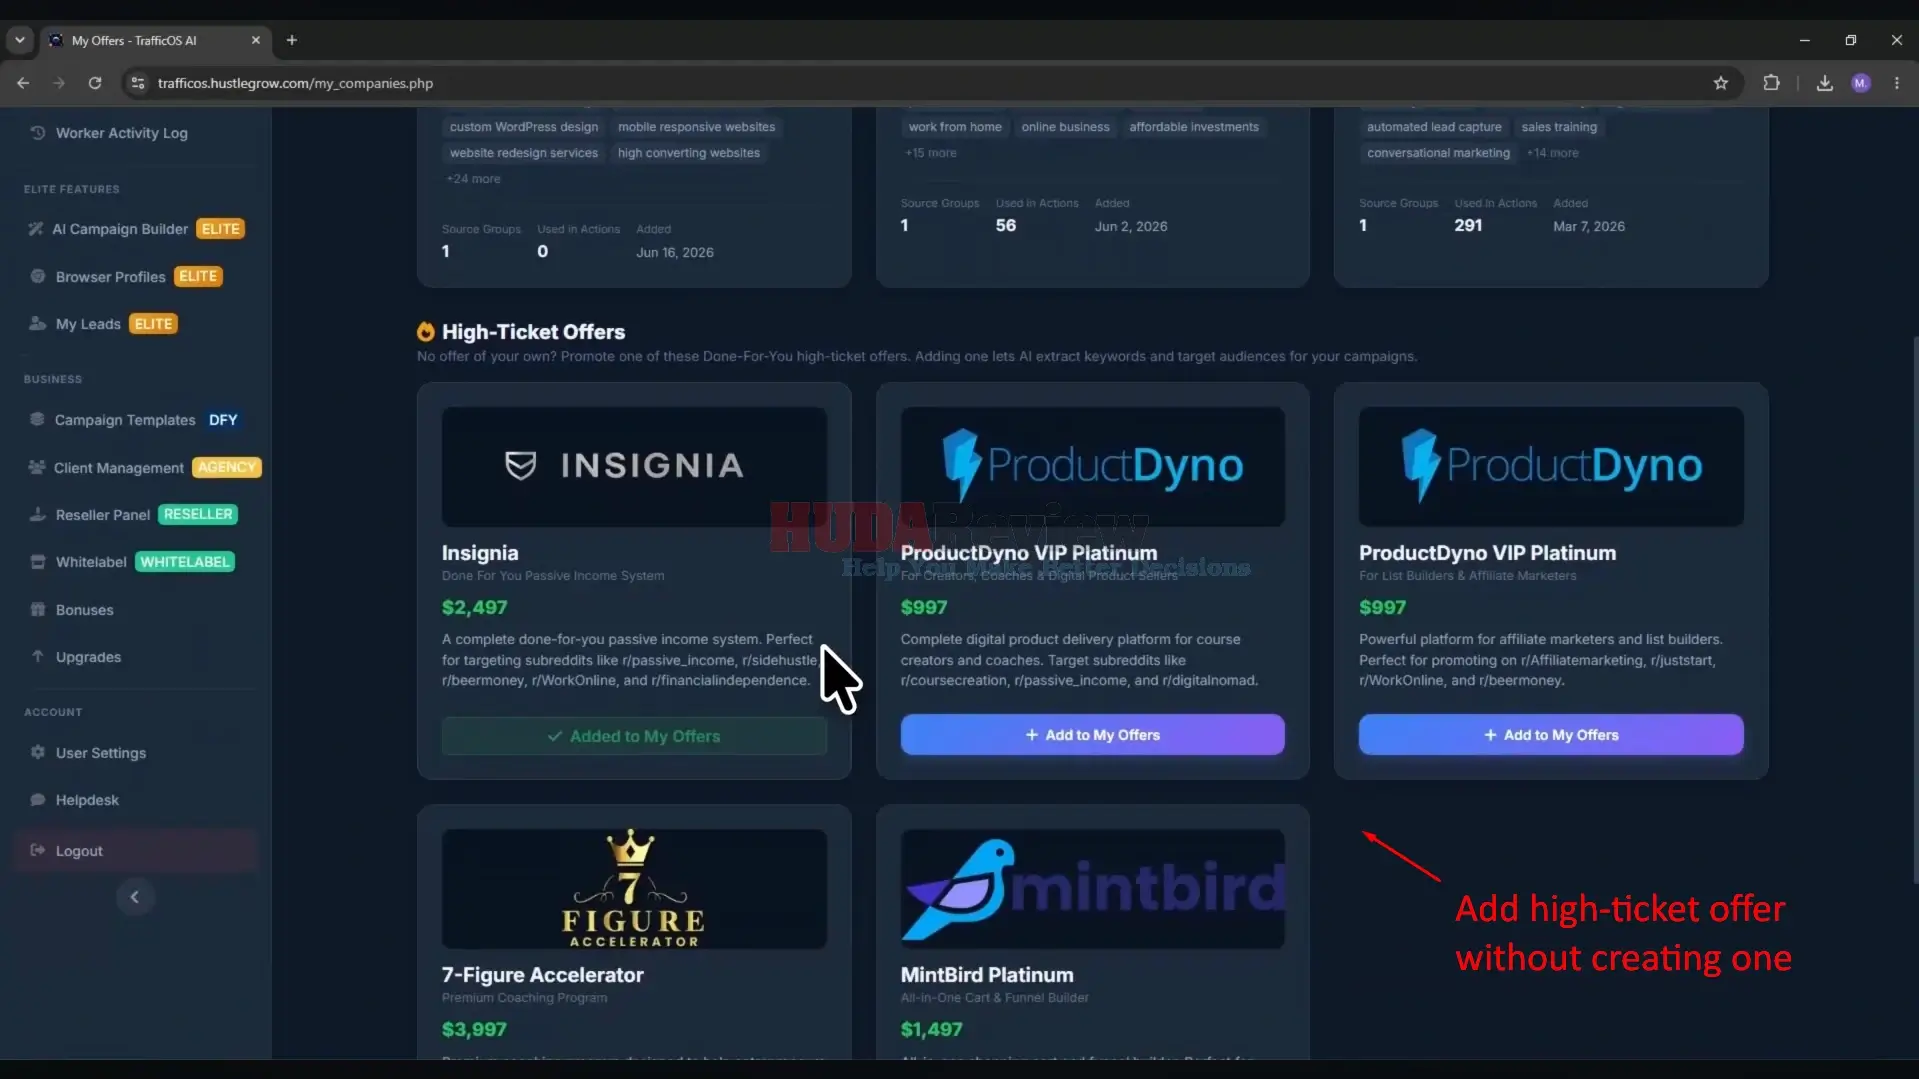Click the My Leads people icon
This screenshot has width=1919, height=1079.
click(38, 324)
